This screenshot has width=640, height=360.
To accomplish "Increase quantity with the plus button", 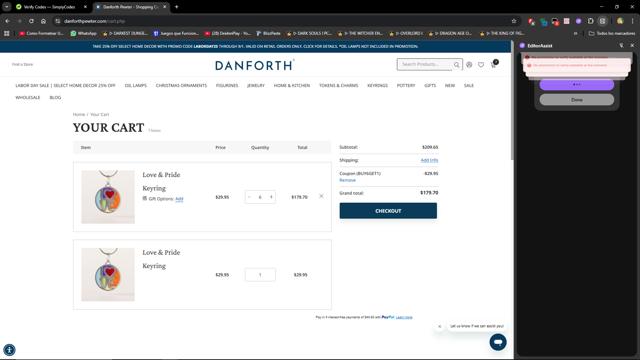I will [x=271, y=197].
